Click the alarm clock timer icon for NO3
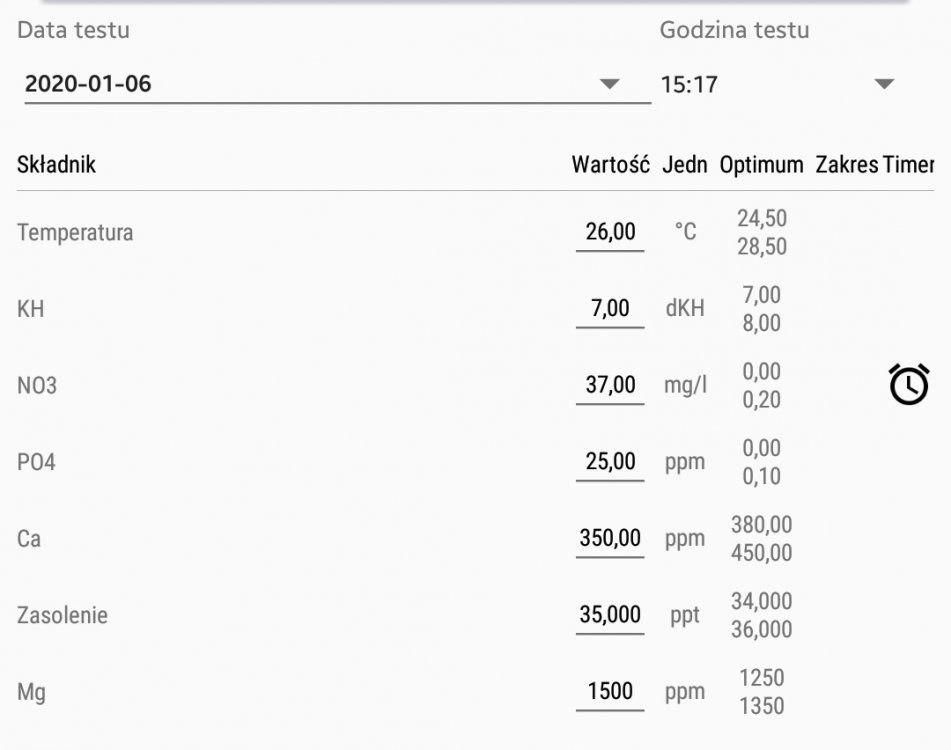951x750 pixels. 908,385
